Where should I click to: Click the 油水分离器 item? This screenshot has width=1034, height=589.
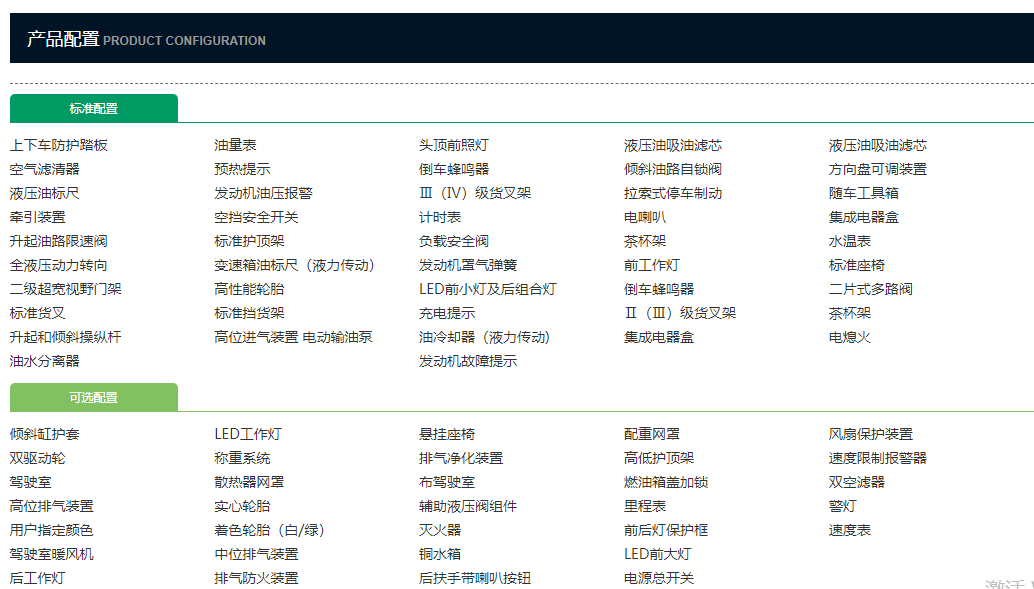click(45, 361)
